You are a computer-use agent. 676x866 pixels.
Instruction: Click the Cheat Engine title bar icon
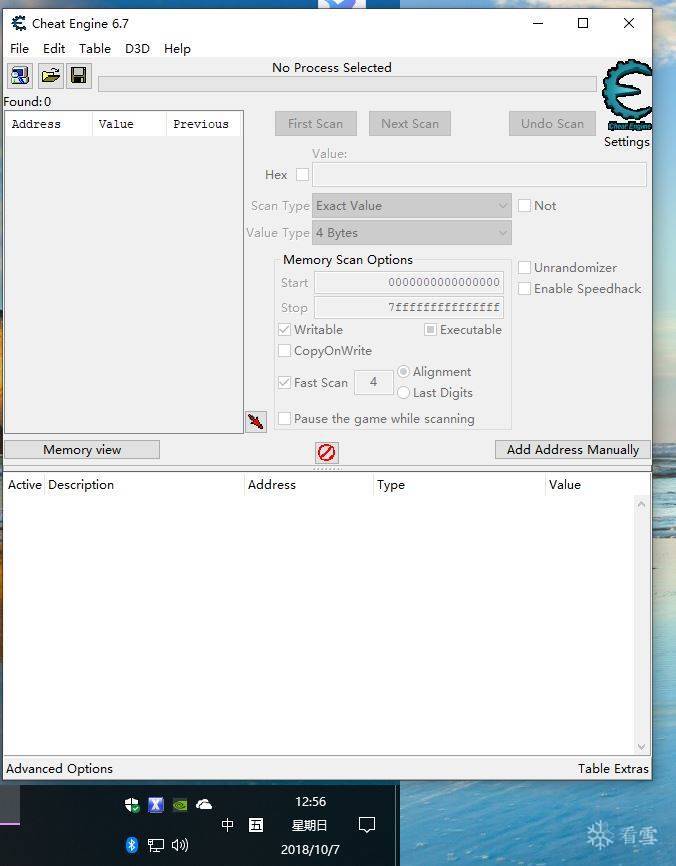[19, 23]
